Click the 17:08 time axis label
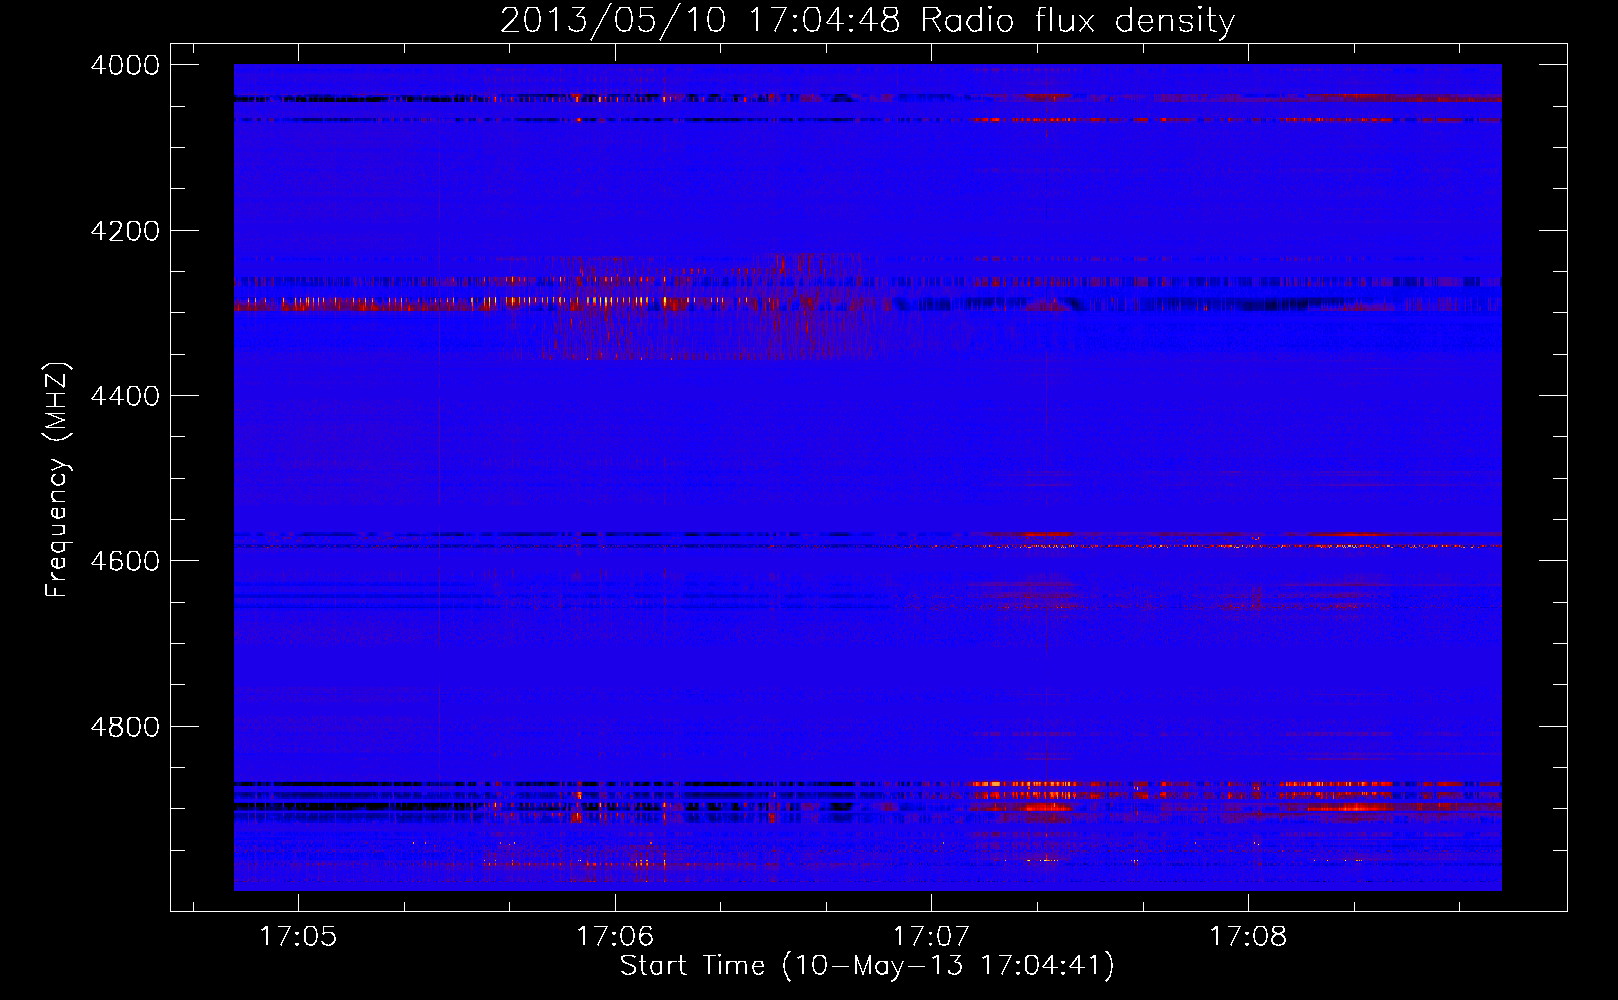The image size is (1618, 1000). click(x=1248, y=936)
